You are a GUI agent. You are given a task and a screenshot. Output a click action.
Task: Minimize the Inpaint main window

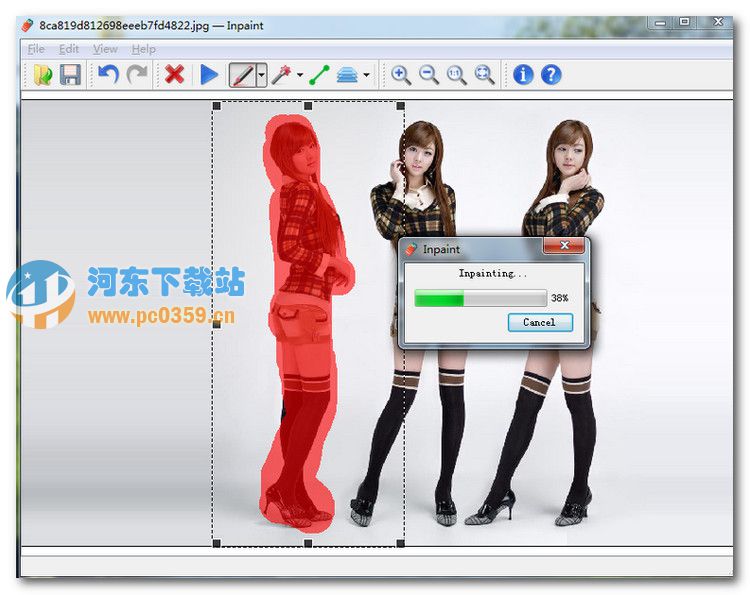661,22
